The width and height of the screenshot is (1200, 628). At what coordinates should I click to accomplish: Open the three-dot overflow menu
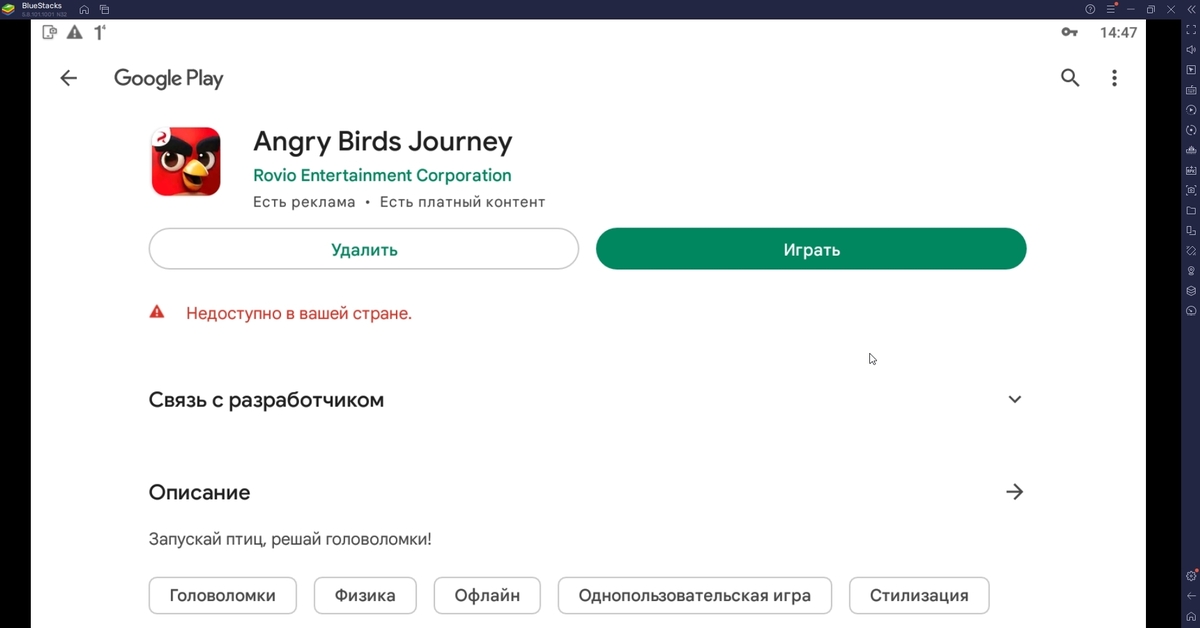click(1114, 78)
